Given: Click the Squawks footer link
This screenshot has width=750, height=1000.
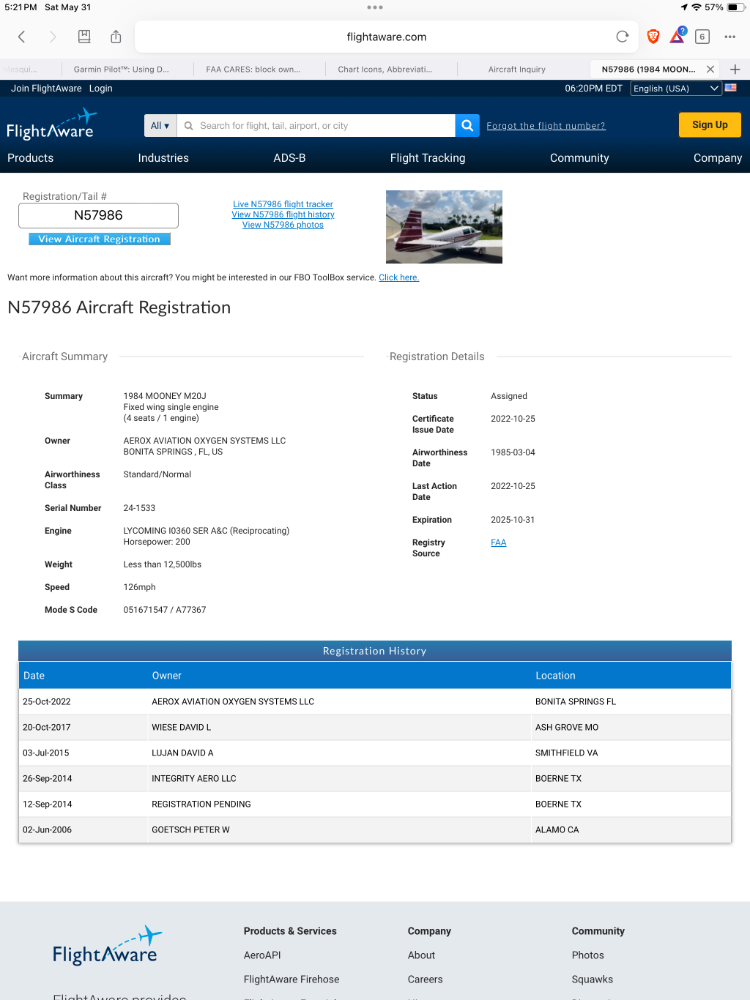Looking at the screenshot, I should [x=592, y=979].
